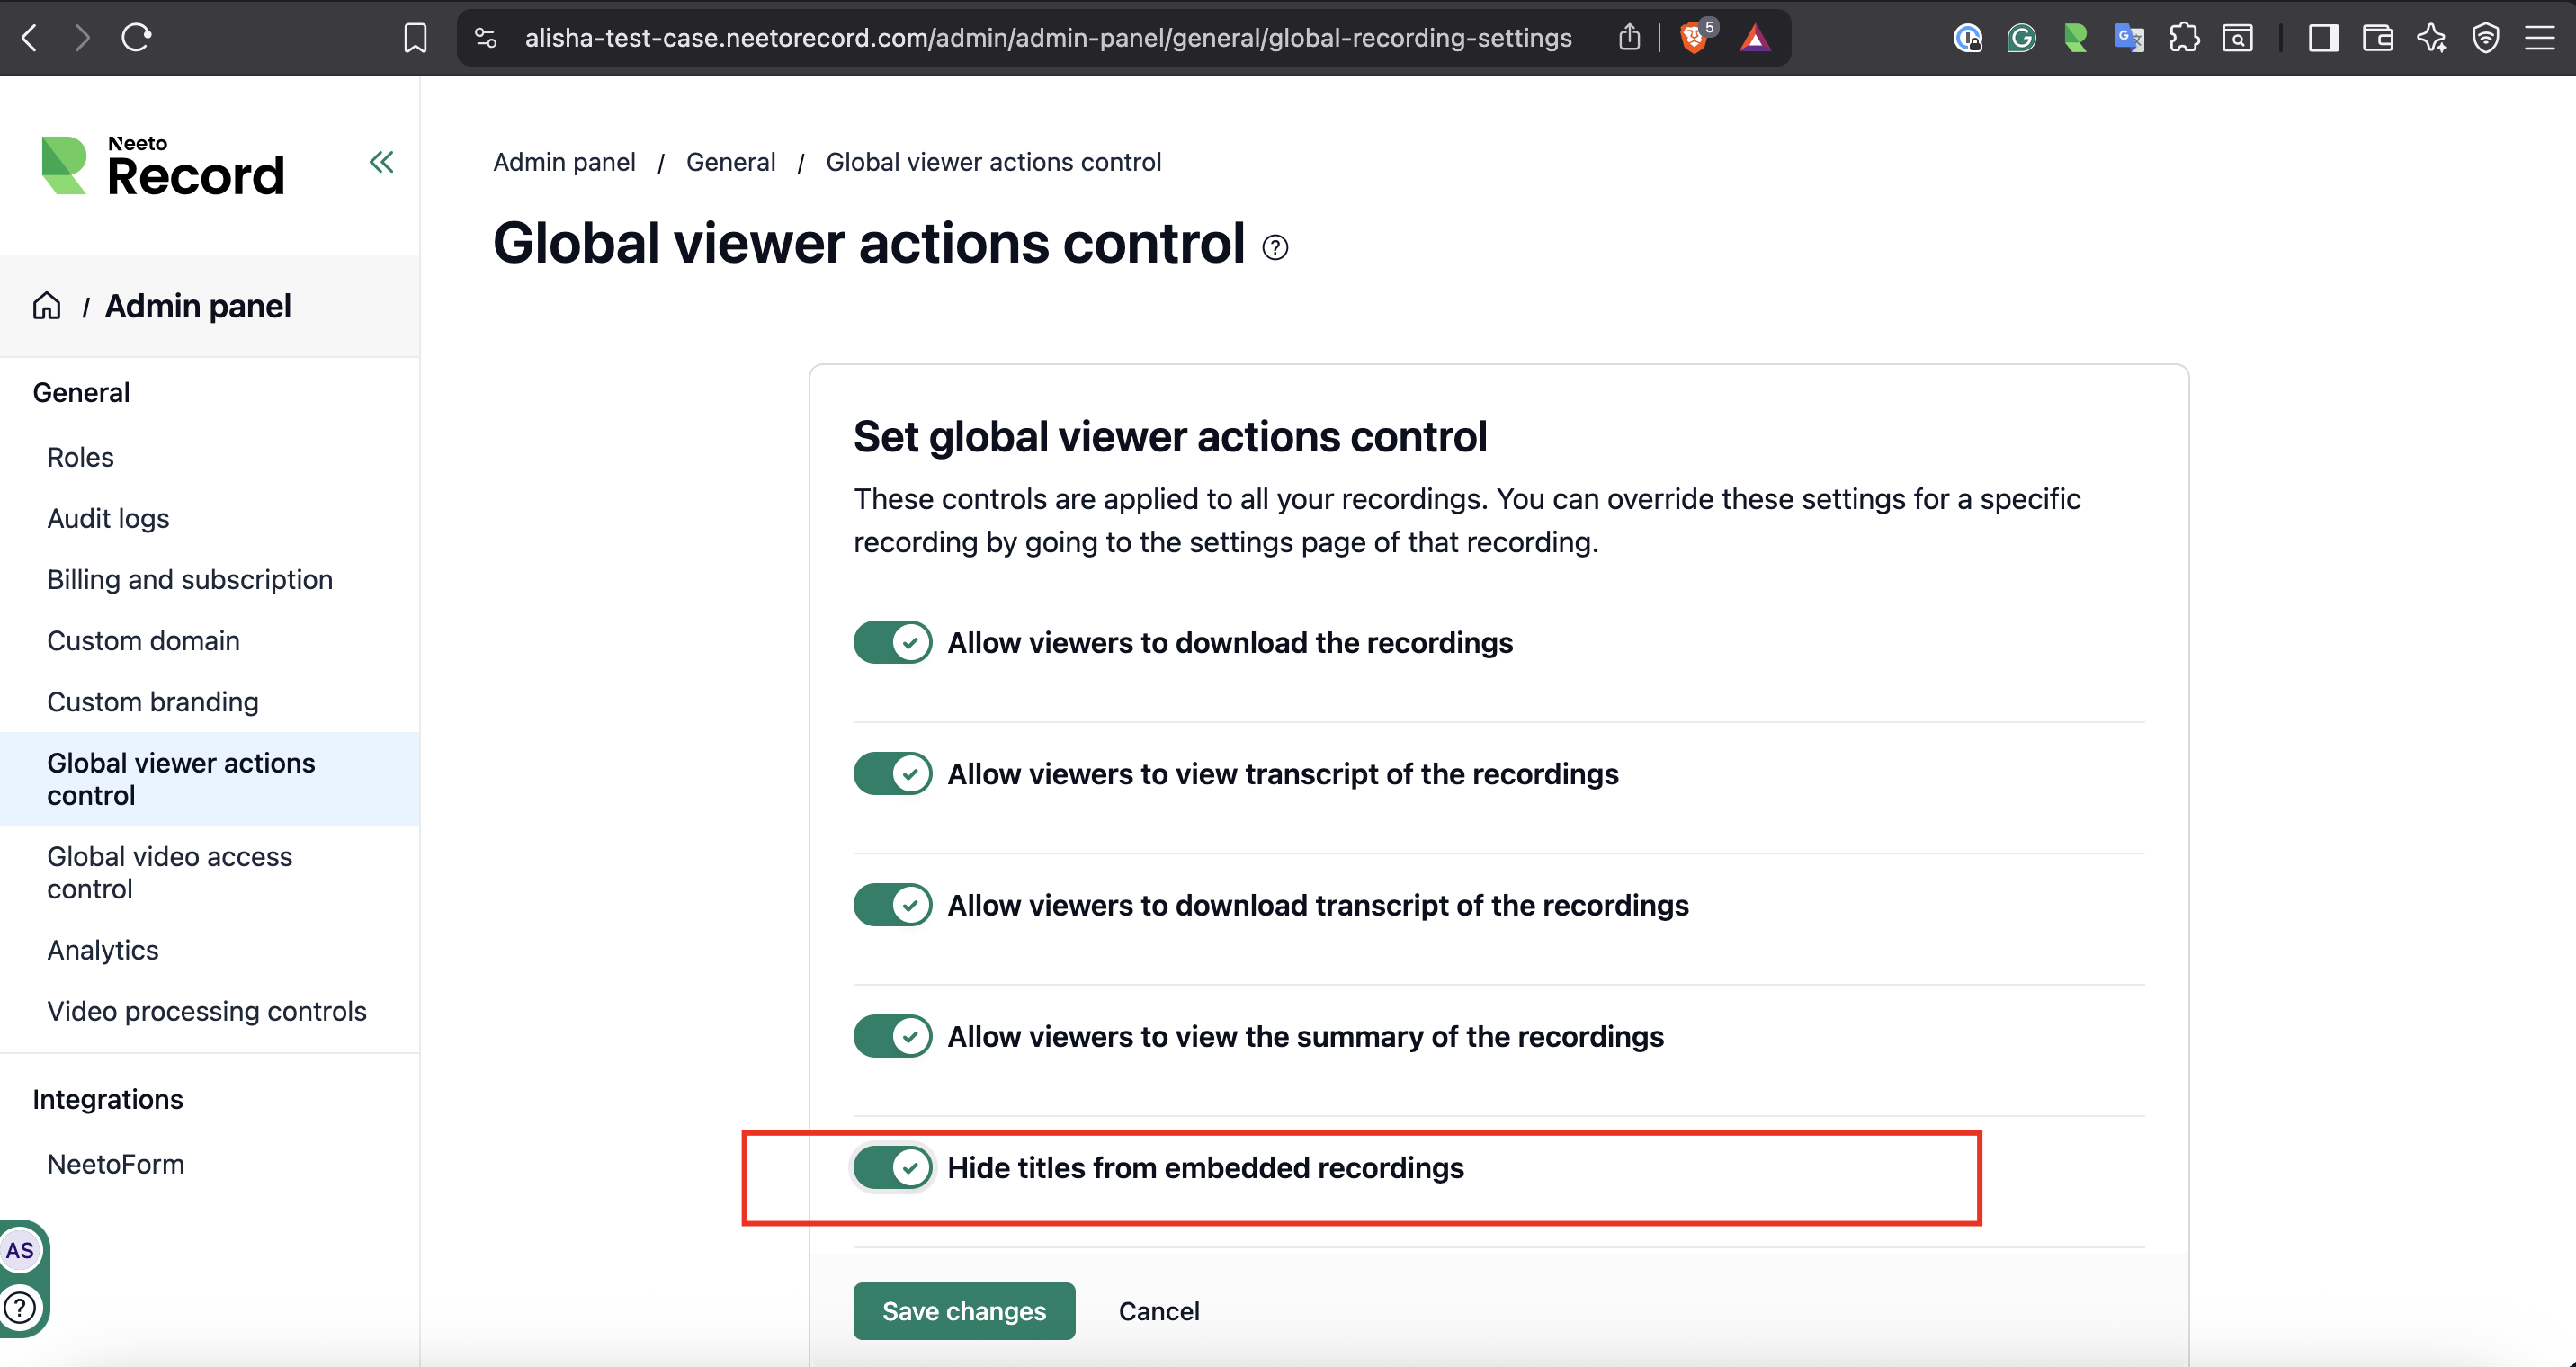The height and width of the screenshot is (1367, 2576).
Task: Click the browser bookmark icon
Action: click(415, 38)
